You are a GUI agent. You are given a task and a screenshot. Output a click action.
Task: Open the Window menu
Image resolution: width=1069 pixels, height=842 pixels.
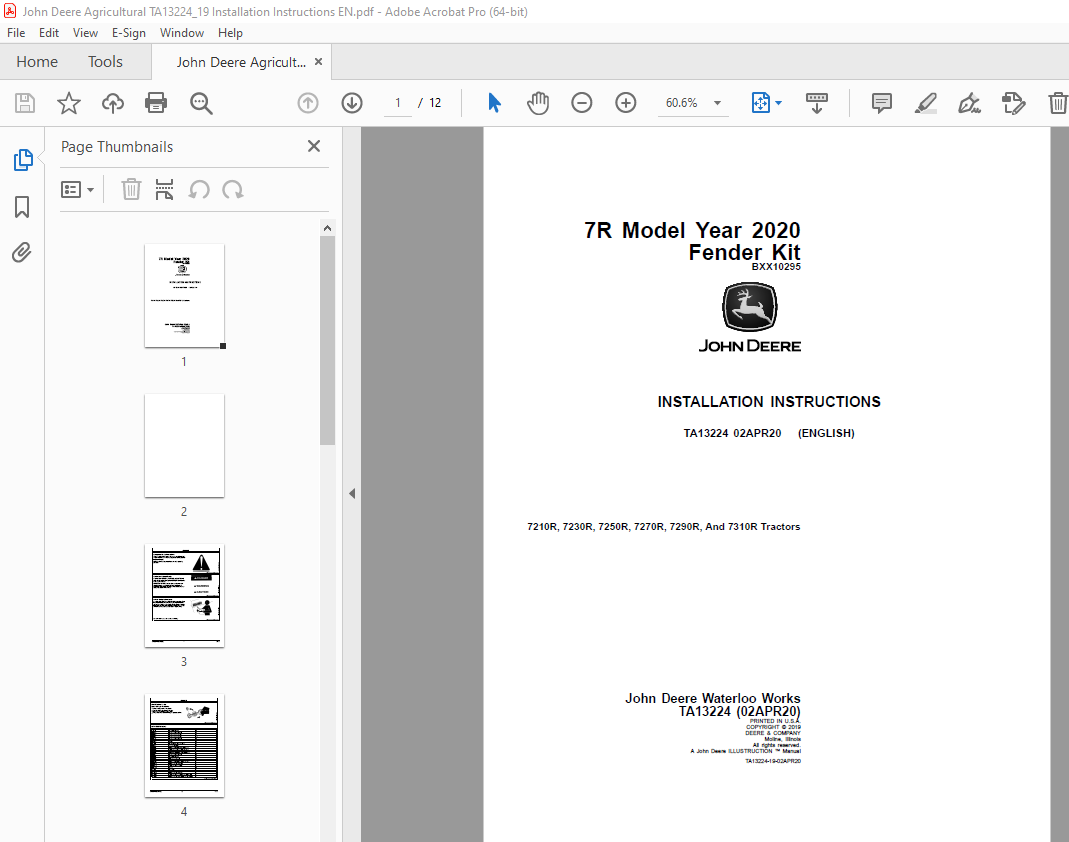coord(181,33)
